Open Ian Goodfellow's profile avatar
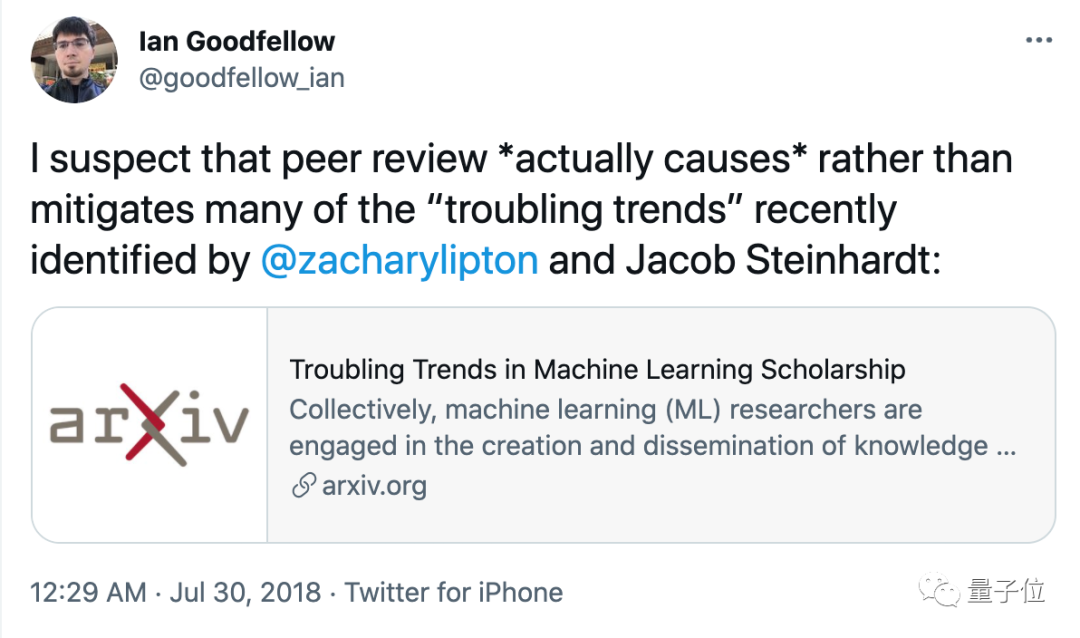This screenshot has width=1080, height=638. [75, 60]
